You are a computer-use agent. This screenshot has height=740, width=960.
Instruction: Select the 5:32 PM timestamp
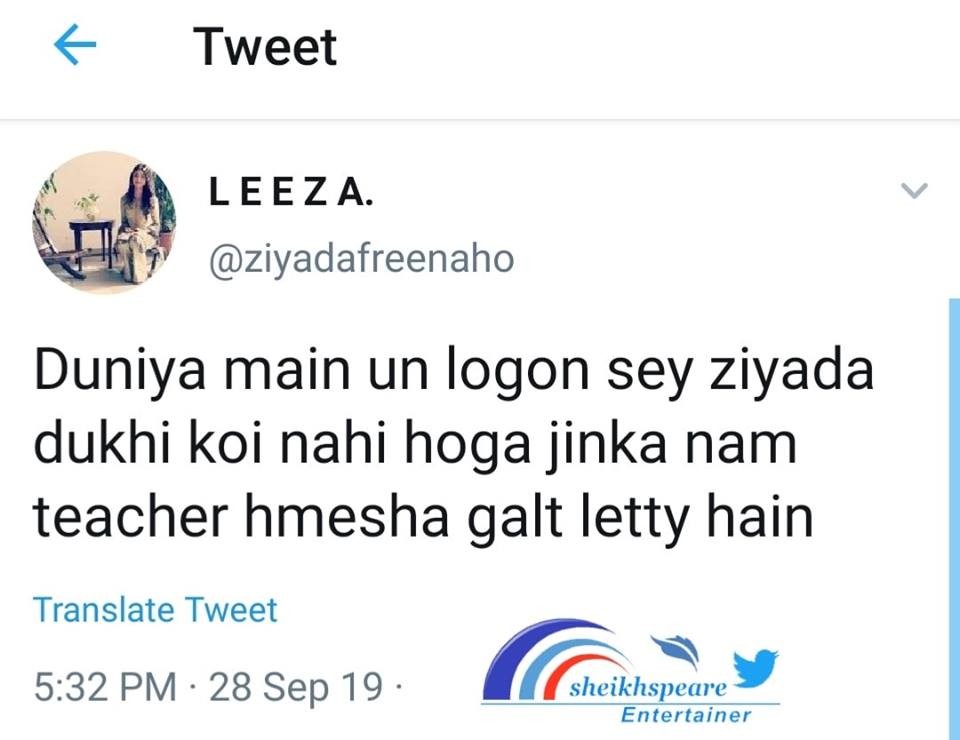105,686
